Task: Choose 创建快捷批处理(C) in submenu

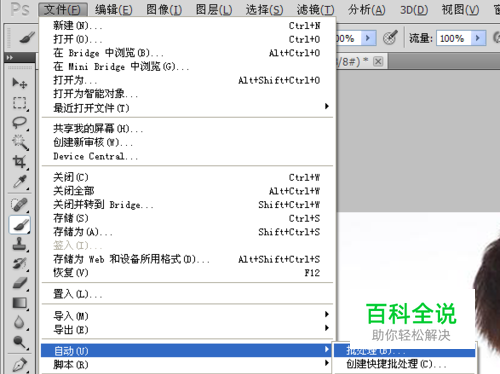Action: tap(405, 364)
